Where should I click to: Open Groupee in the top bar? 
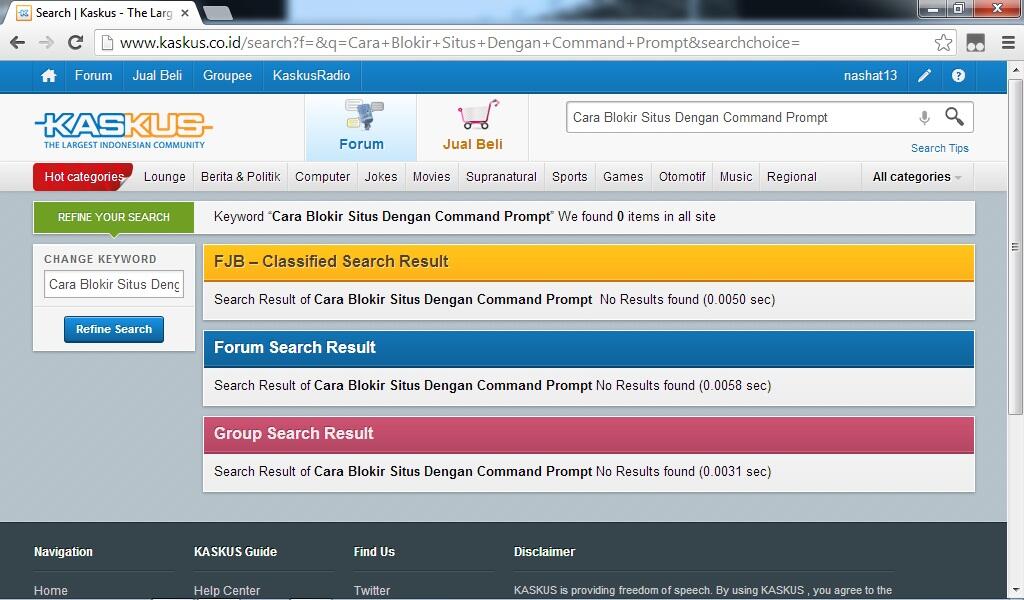coord(227,76)
